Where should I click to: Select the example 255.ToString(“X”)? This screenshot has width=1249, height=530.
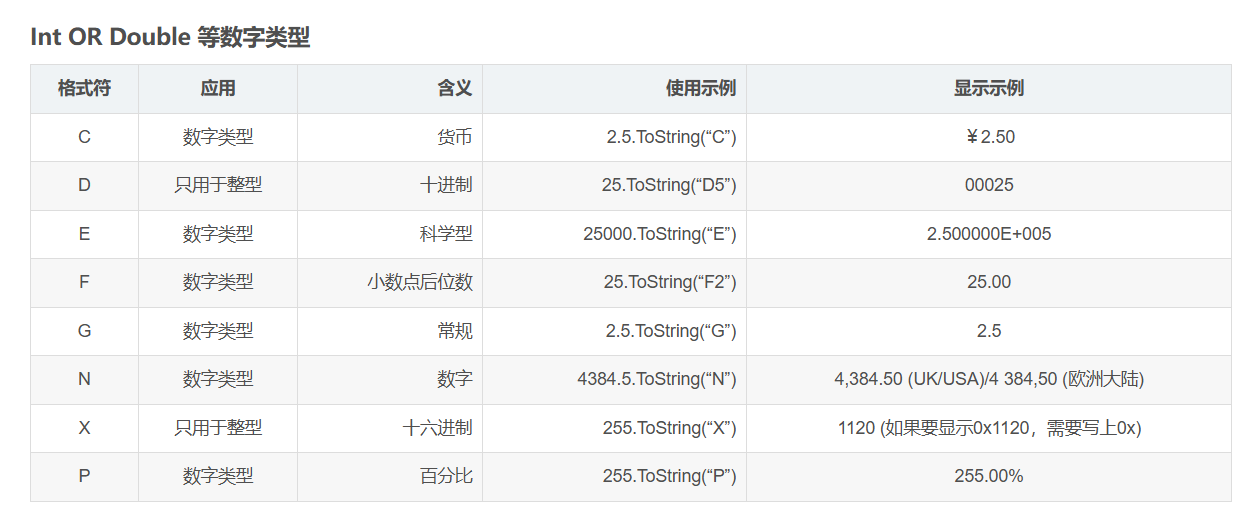pos(670,428)
